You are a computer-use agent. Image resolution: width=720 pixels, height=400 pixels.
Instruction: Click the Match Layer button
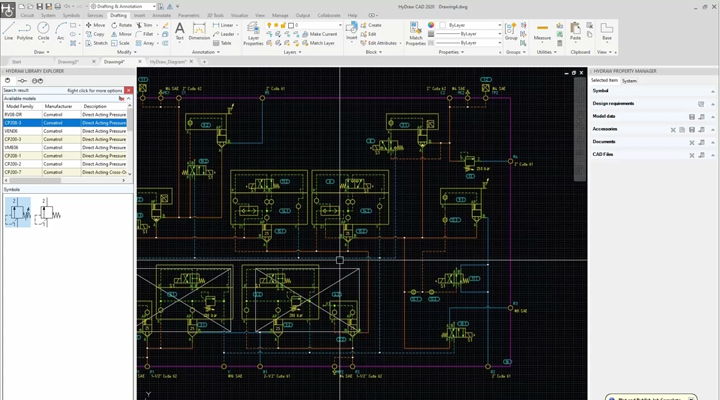(x=318, y=43)
